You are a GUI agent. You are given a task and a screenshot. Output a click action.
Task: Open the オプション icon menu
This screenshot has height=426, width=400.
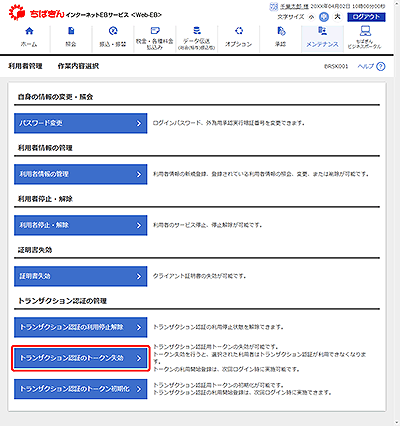pos(239,31)
